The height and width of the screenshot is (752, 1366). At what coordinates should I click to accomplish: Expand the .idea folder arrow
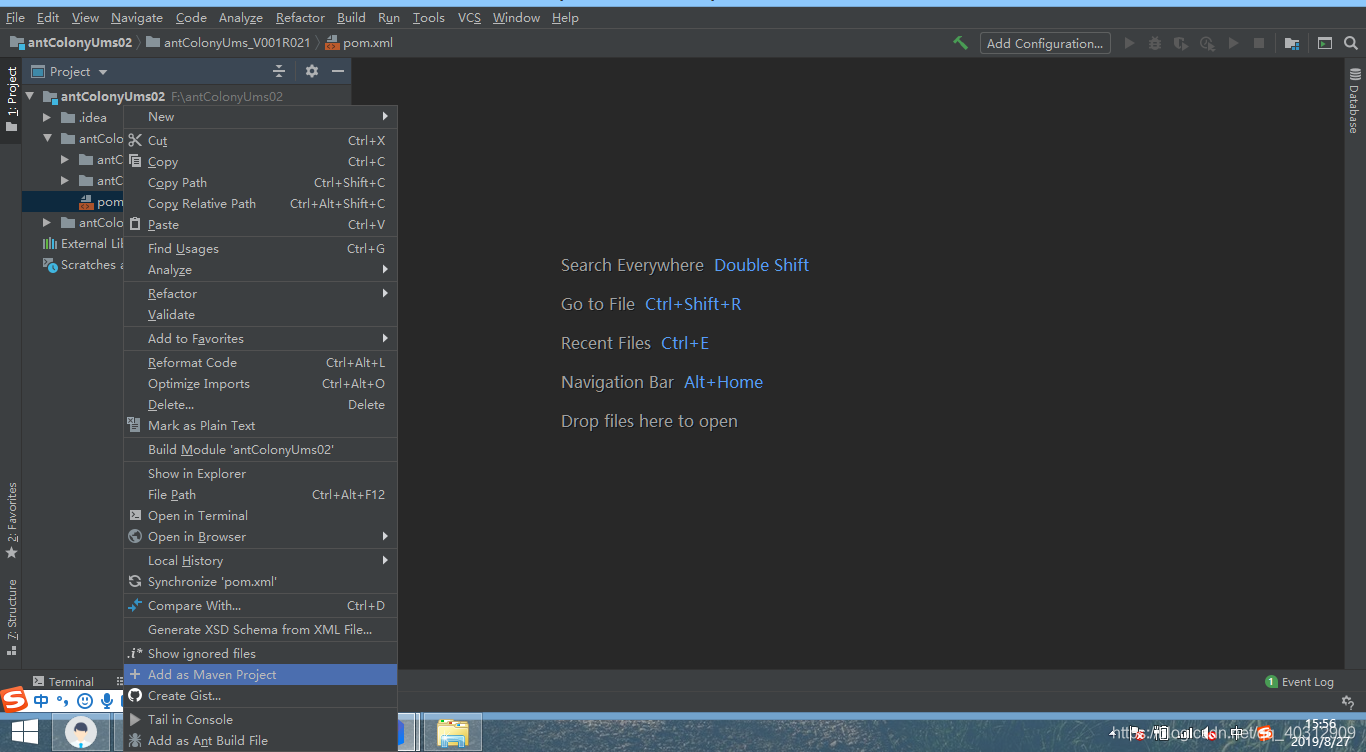pos(47,117)
